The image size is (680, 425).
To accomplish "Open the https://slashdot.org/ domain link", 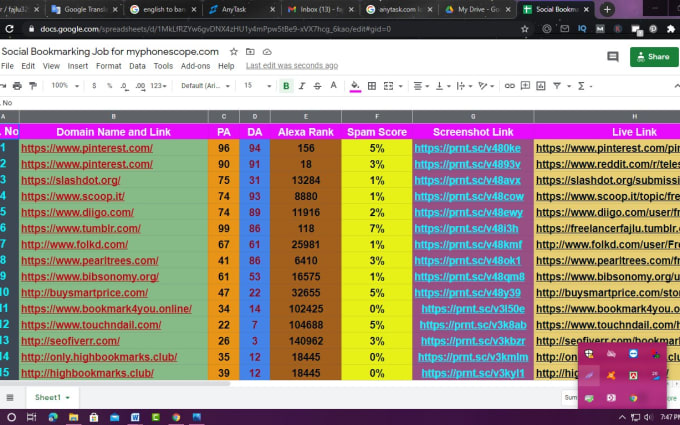I will coord(71,180).
